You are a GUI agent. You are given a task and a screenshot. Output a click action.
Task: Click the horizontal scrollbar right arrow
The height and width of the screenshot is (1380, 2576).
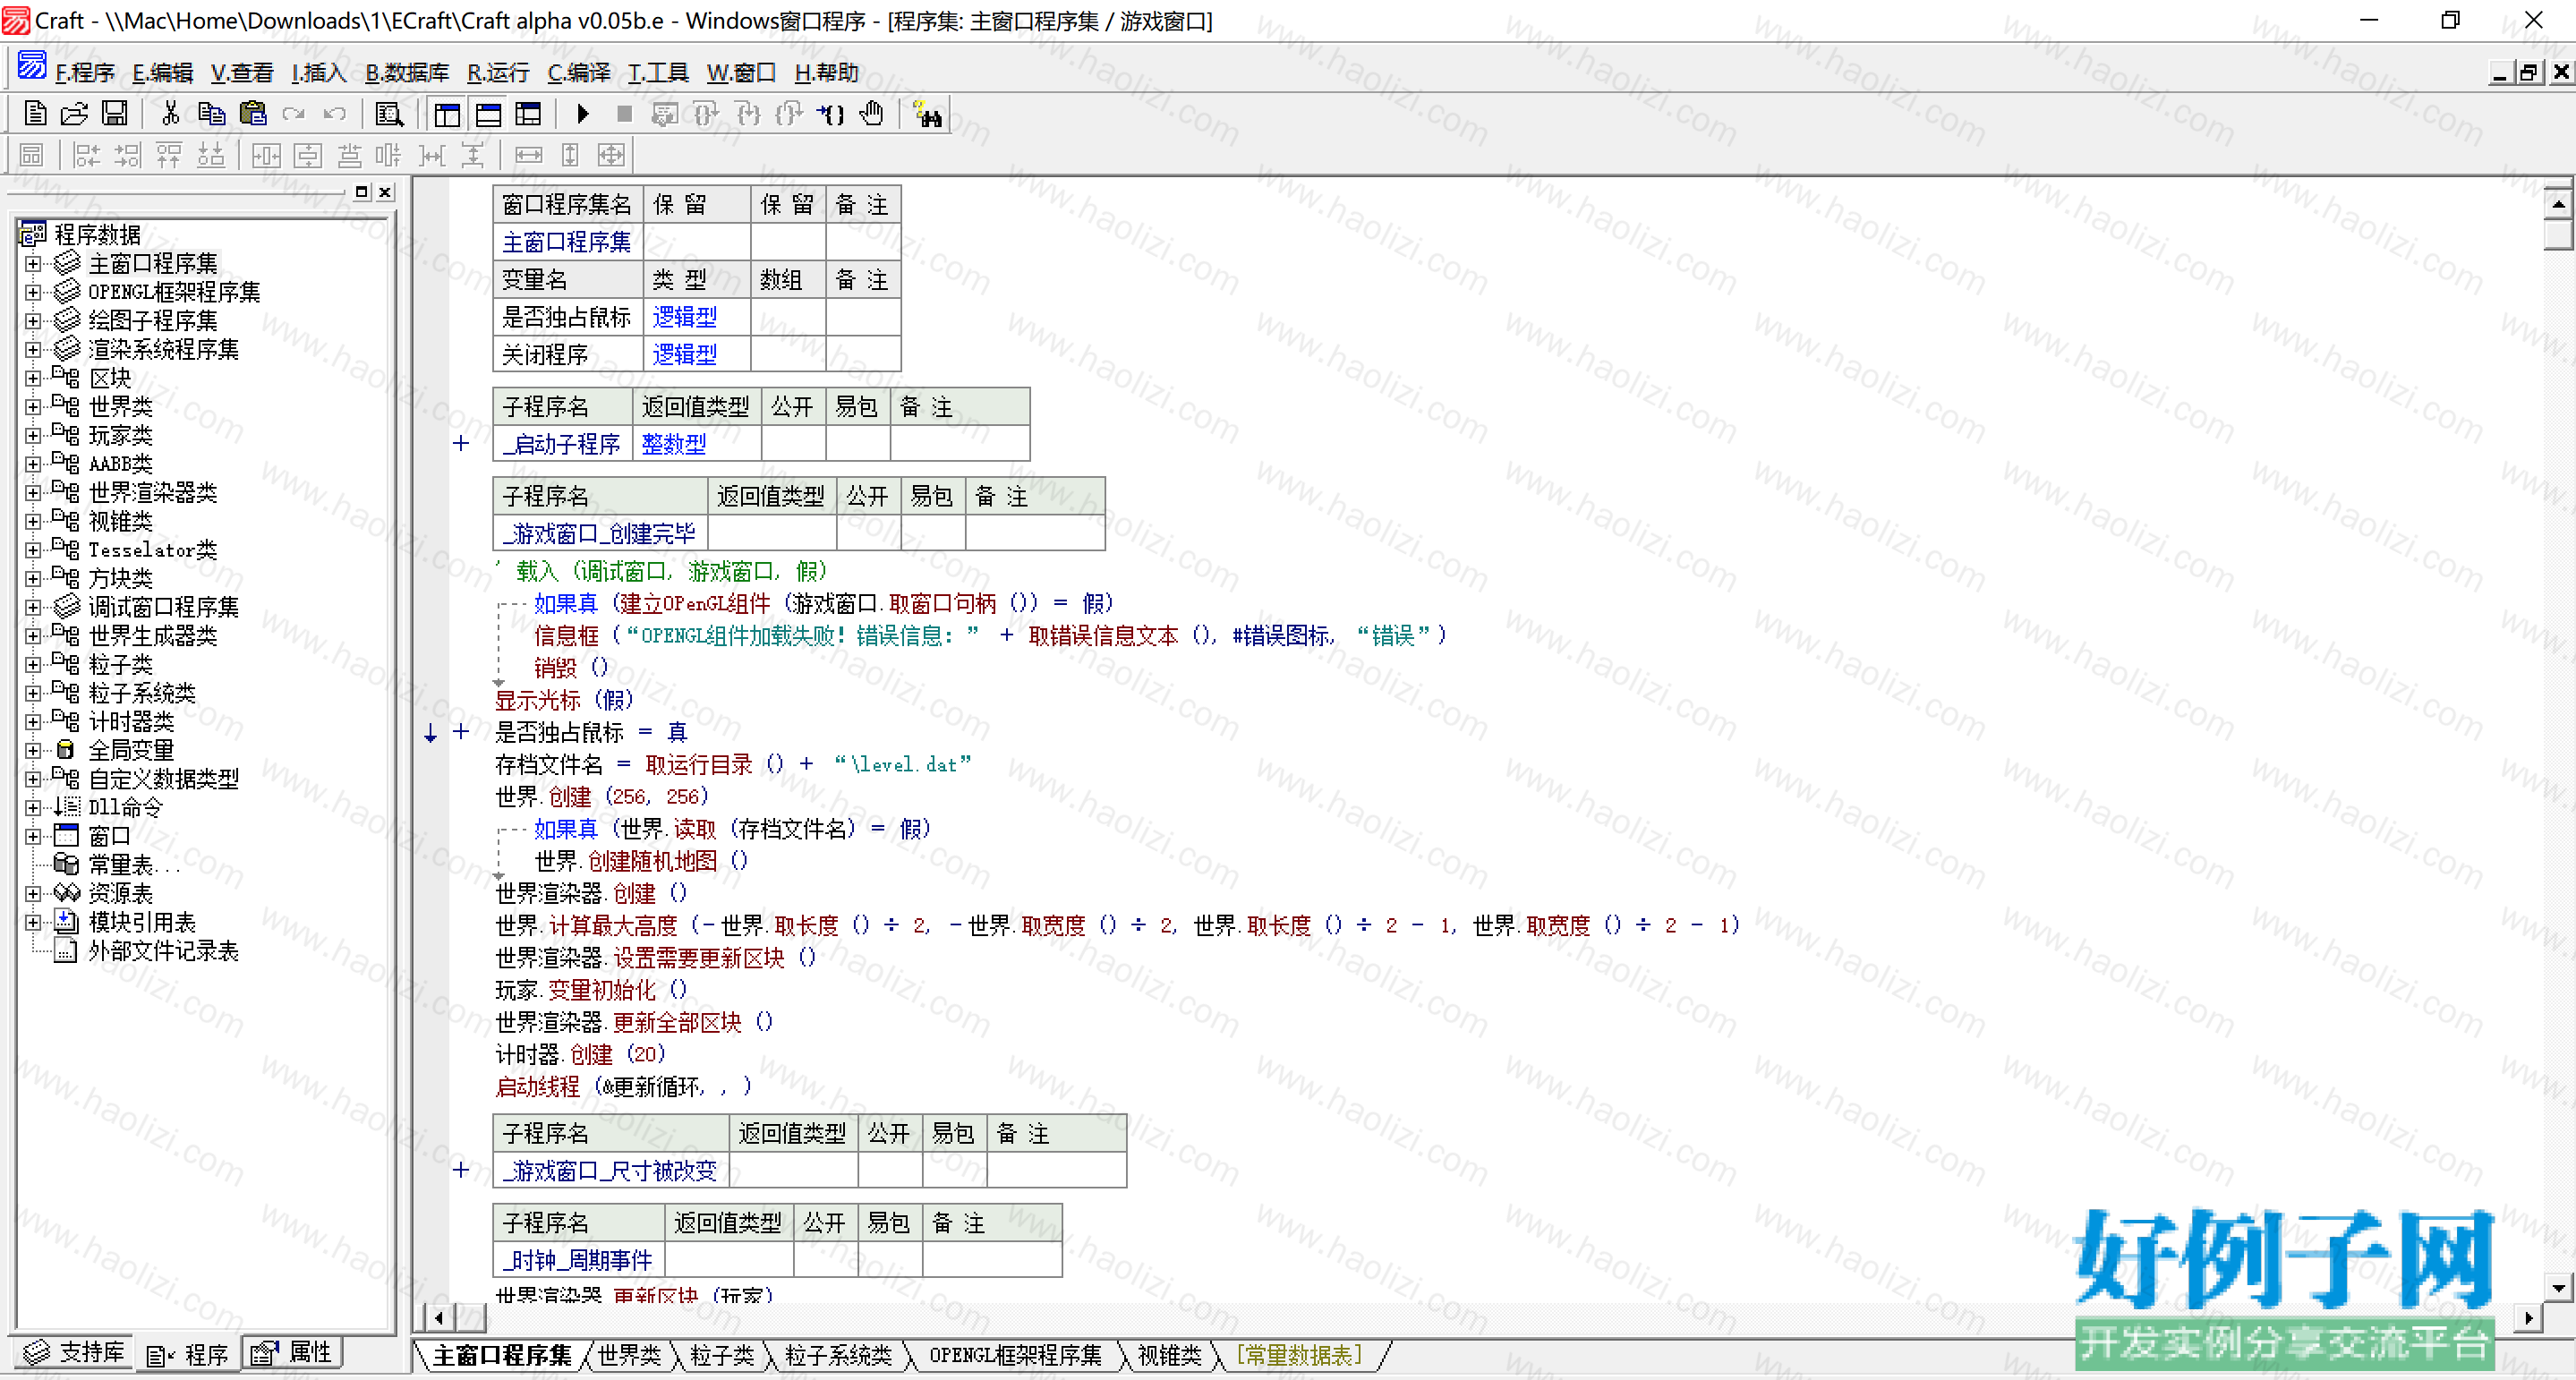coord(2529,1318)
